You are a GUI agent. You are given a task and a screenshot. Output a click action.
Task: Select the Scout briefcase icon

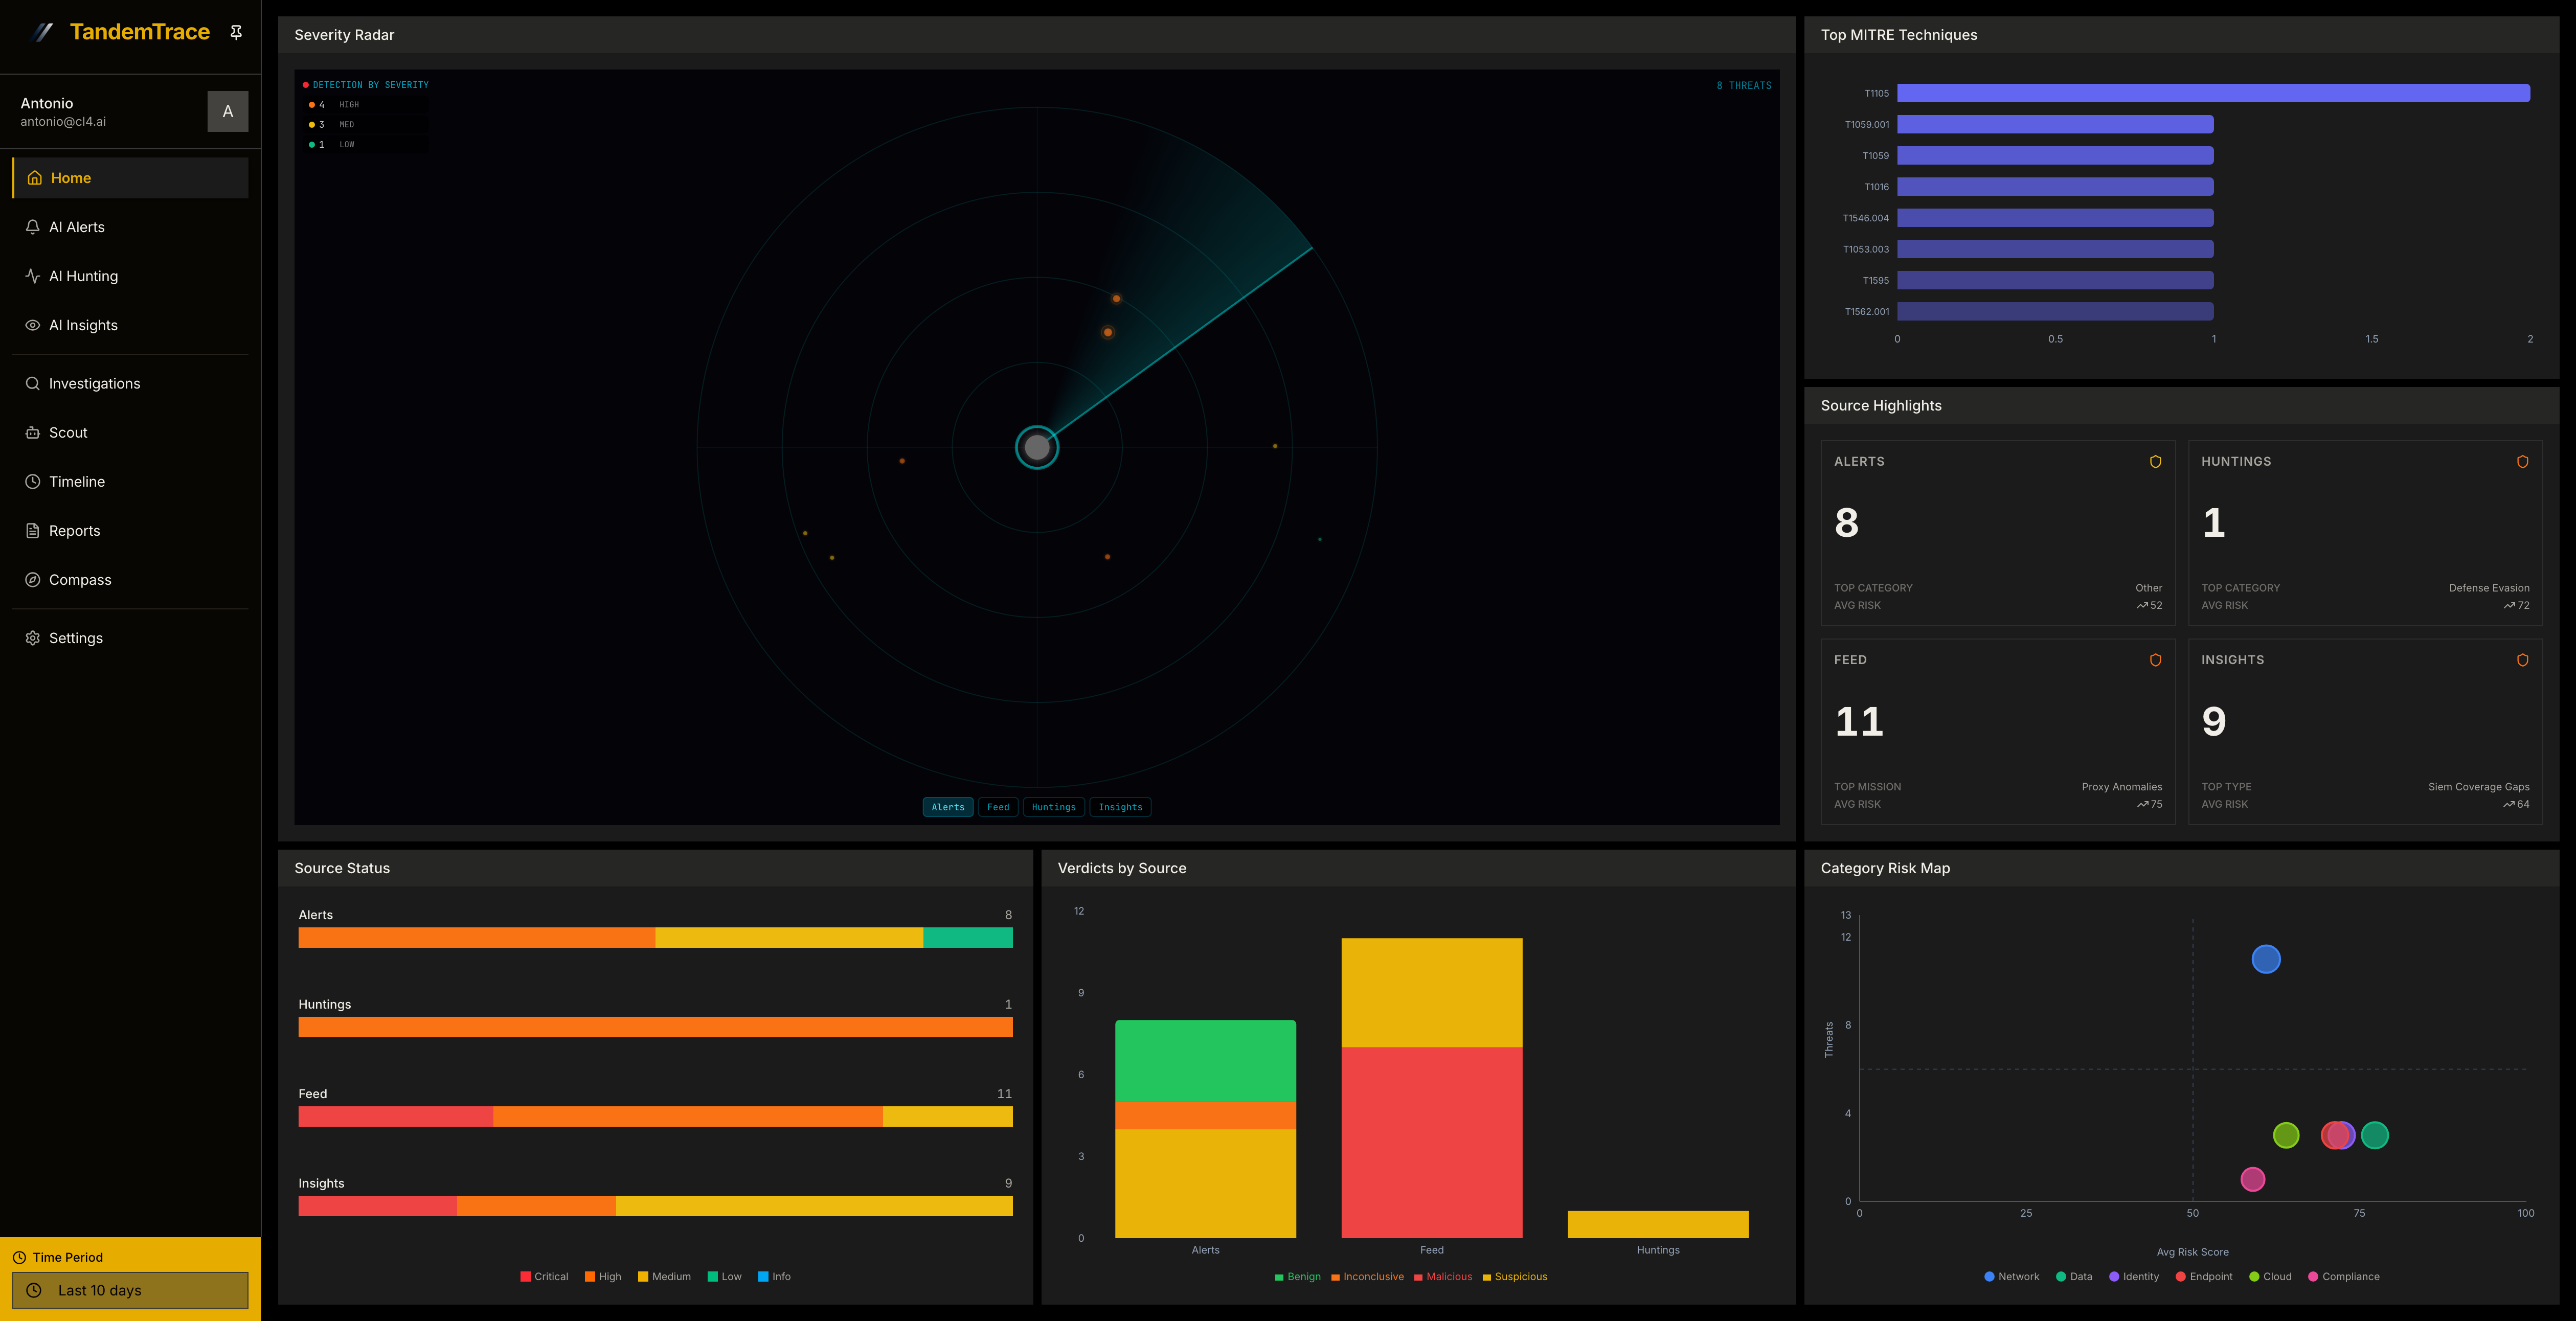pos(33,432)
